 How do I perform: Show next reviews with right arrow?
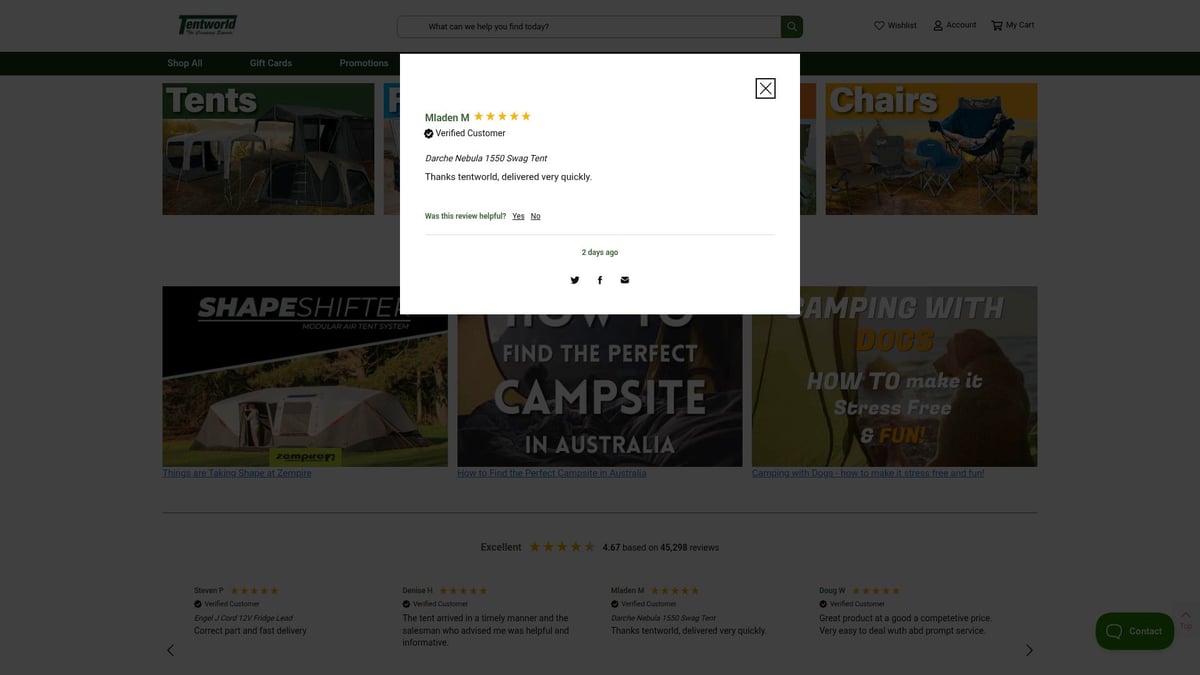(1029, 650)
